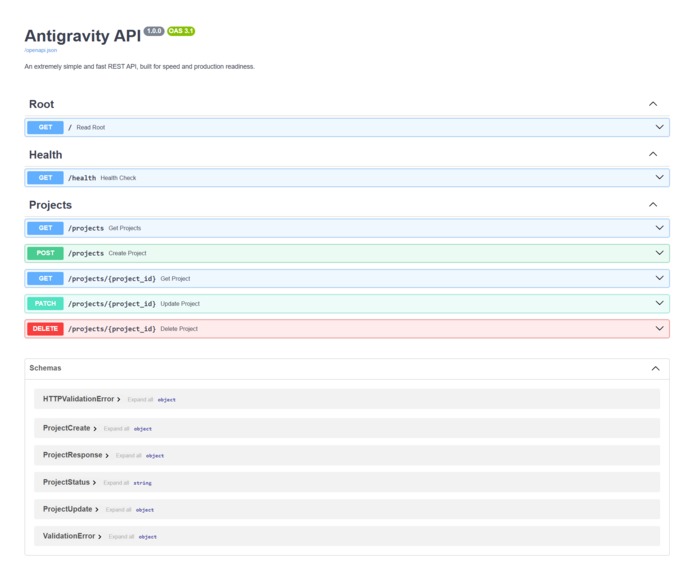The image size is (694, 573).
Task: Expand the Health Check endpoint arrow
Action: pyautogui.click(x=659, y=177)
